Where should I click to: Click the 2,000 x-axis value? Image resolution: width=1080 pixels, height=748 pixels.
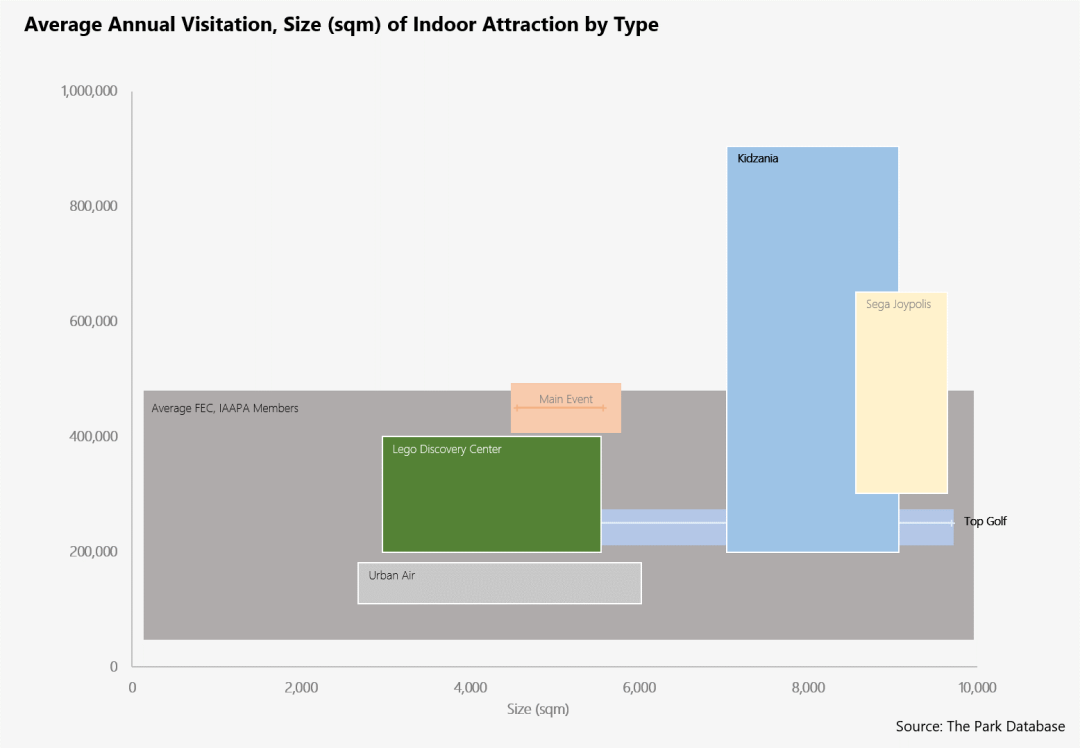click(301, 687)
